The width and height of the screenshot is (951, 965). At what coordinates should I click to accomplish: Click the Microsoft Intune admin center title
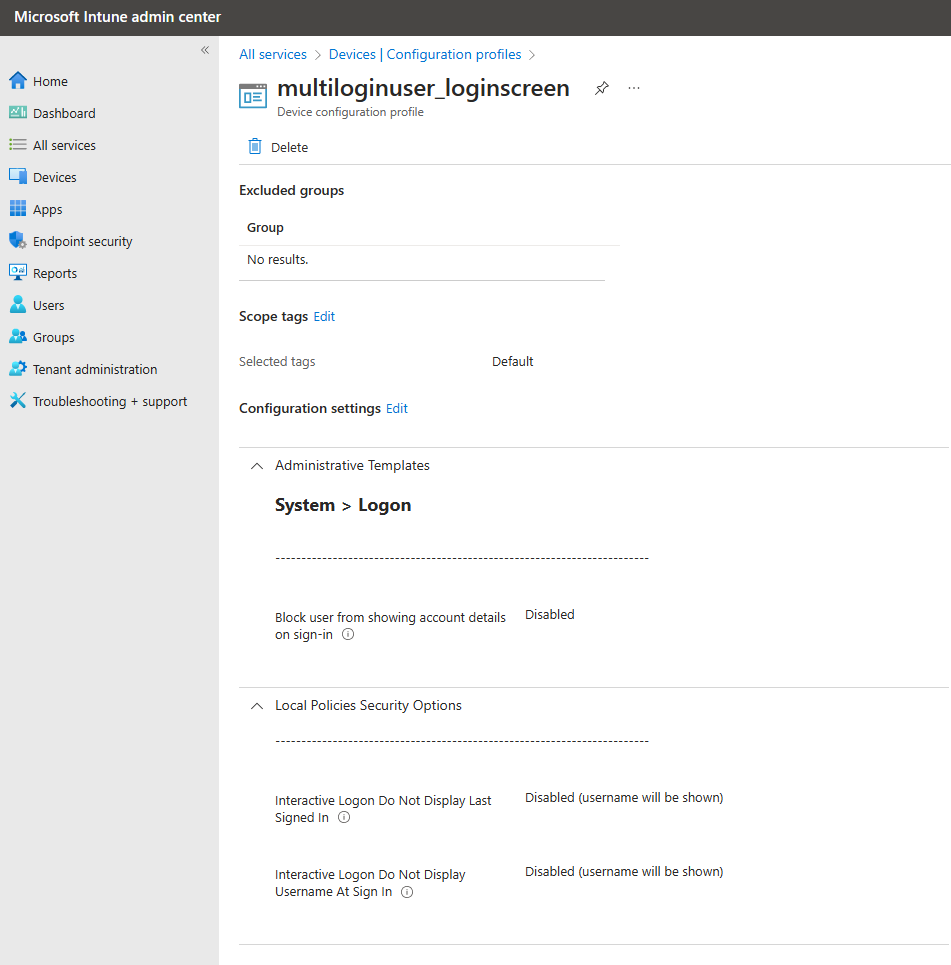click(117, 17)
